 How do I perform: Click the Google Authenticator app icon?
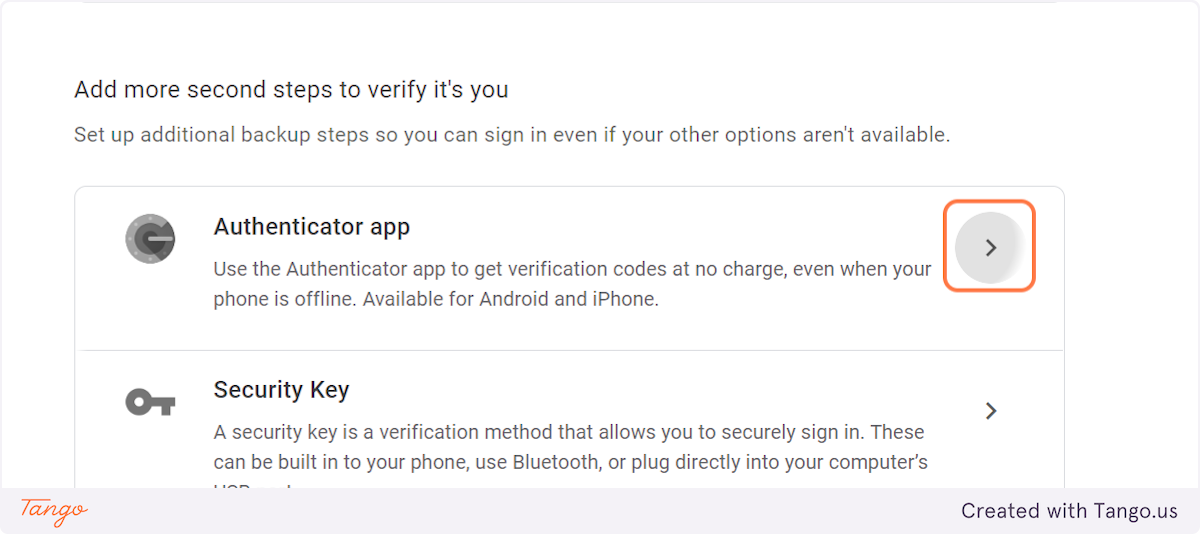pyautogui.click(x=150, y=239)
